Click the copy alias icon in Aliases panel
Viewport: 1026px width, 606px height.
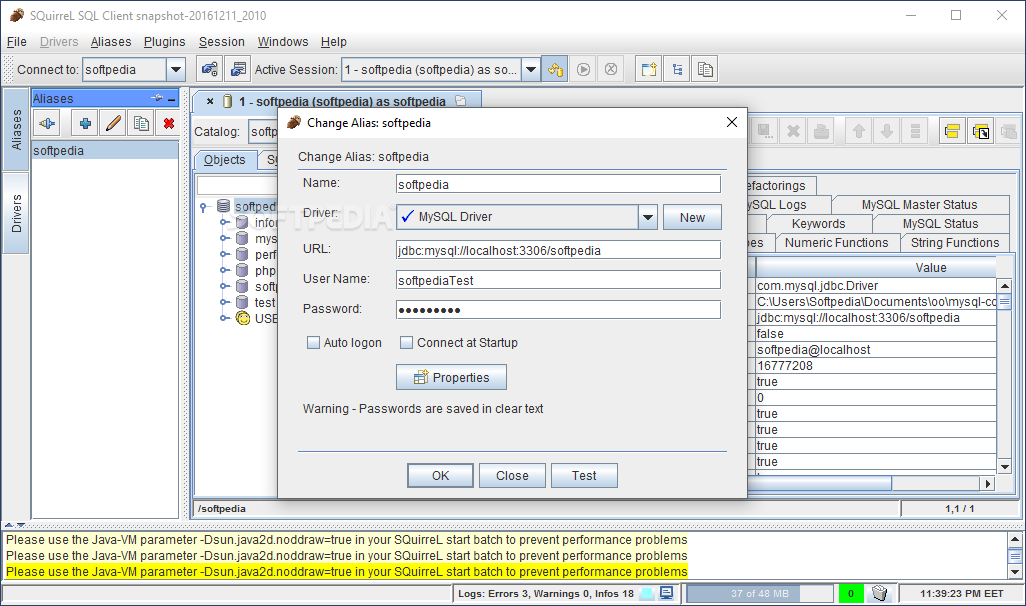point(141,123)
